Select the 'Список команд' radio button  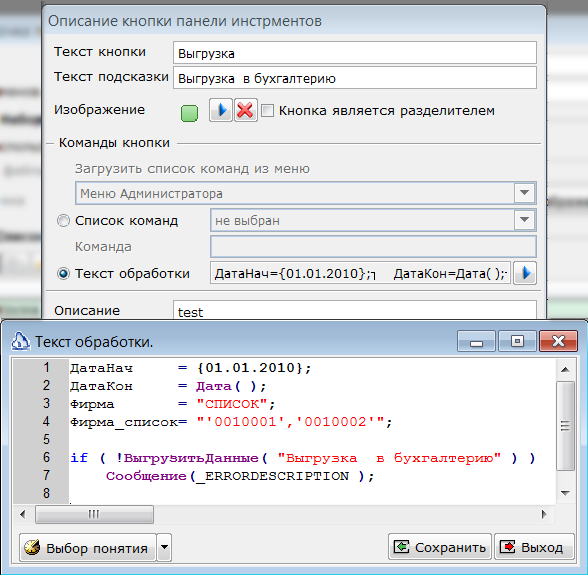click(x=63, y=221)
